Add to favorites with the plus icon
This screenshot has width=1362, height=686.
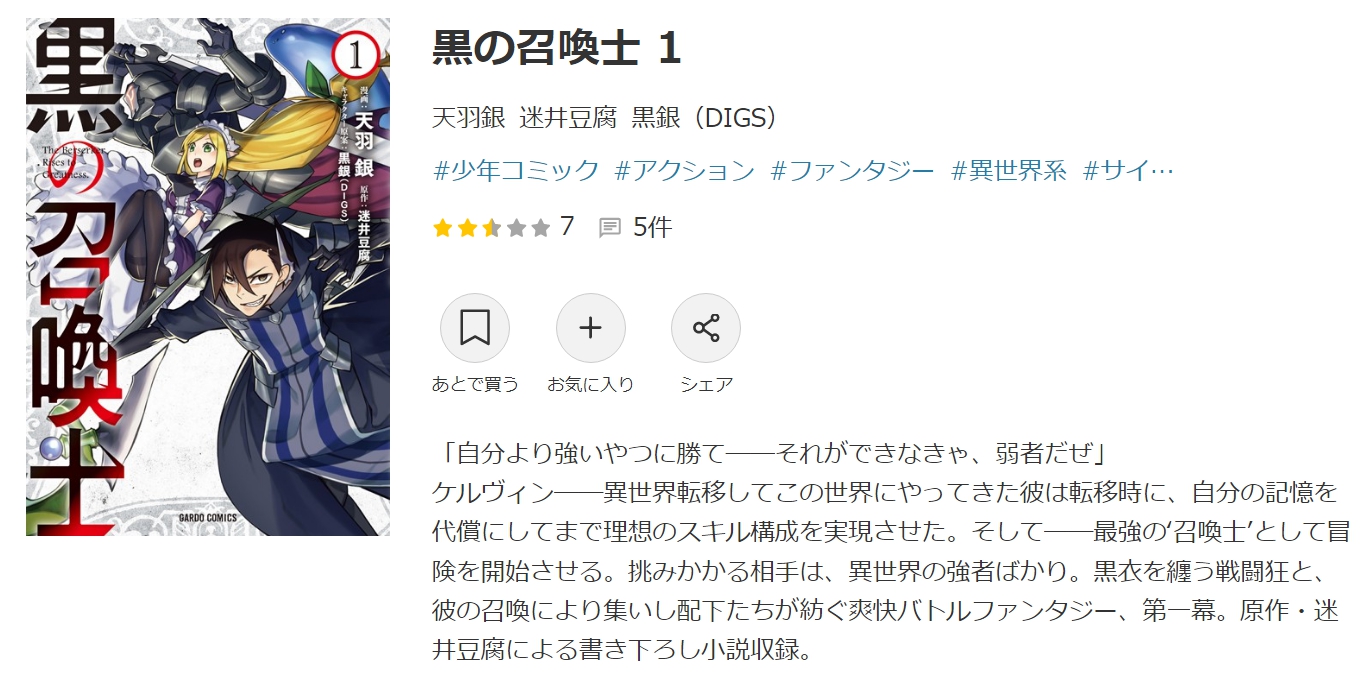[x=591, y=328]
